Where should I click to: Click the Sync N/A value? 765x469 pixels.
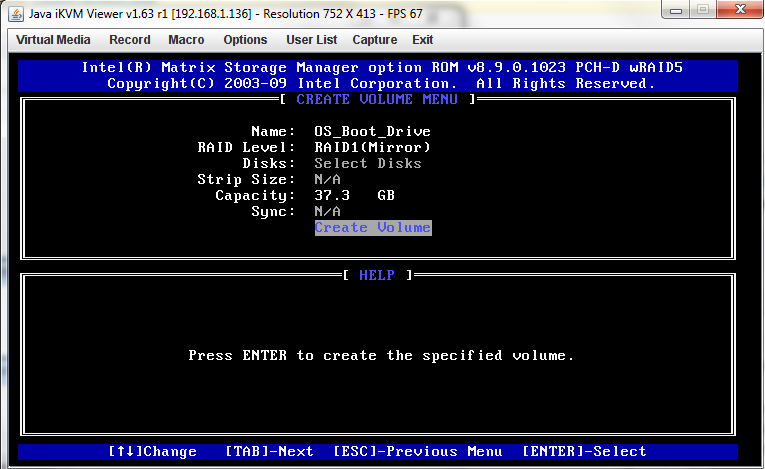pyautogui.click(x=327, y=212)
